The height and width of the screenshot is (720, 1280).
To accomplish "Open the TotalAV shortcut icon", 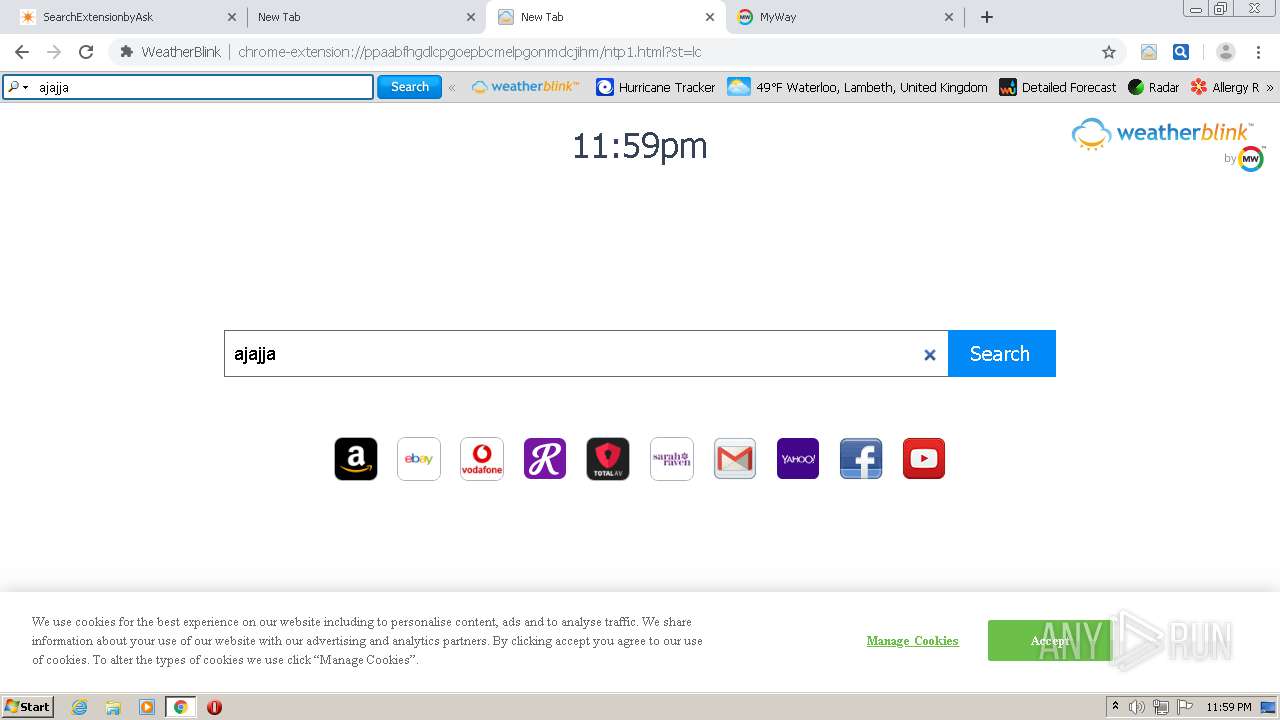I will 608,459.
